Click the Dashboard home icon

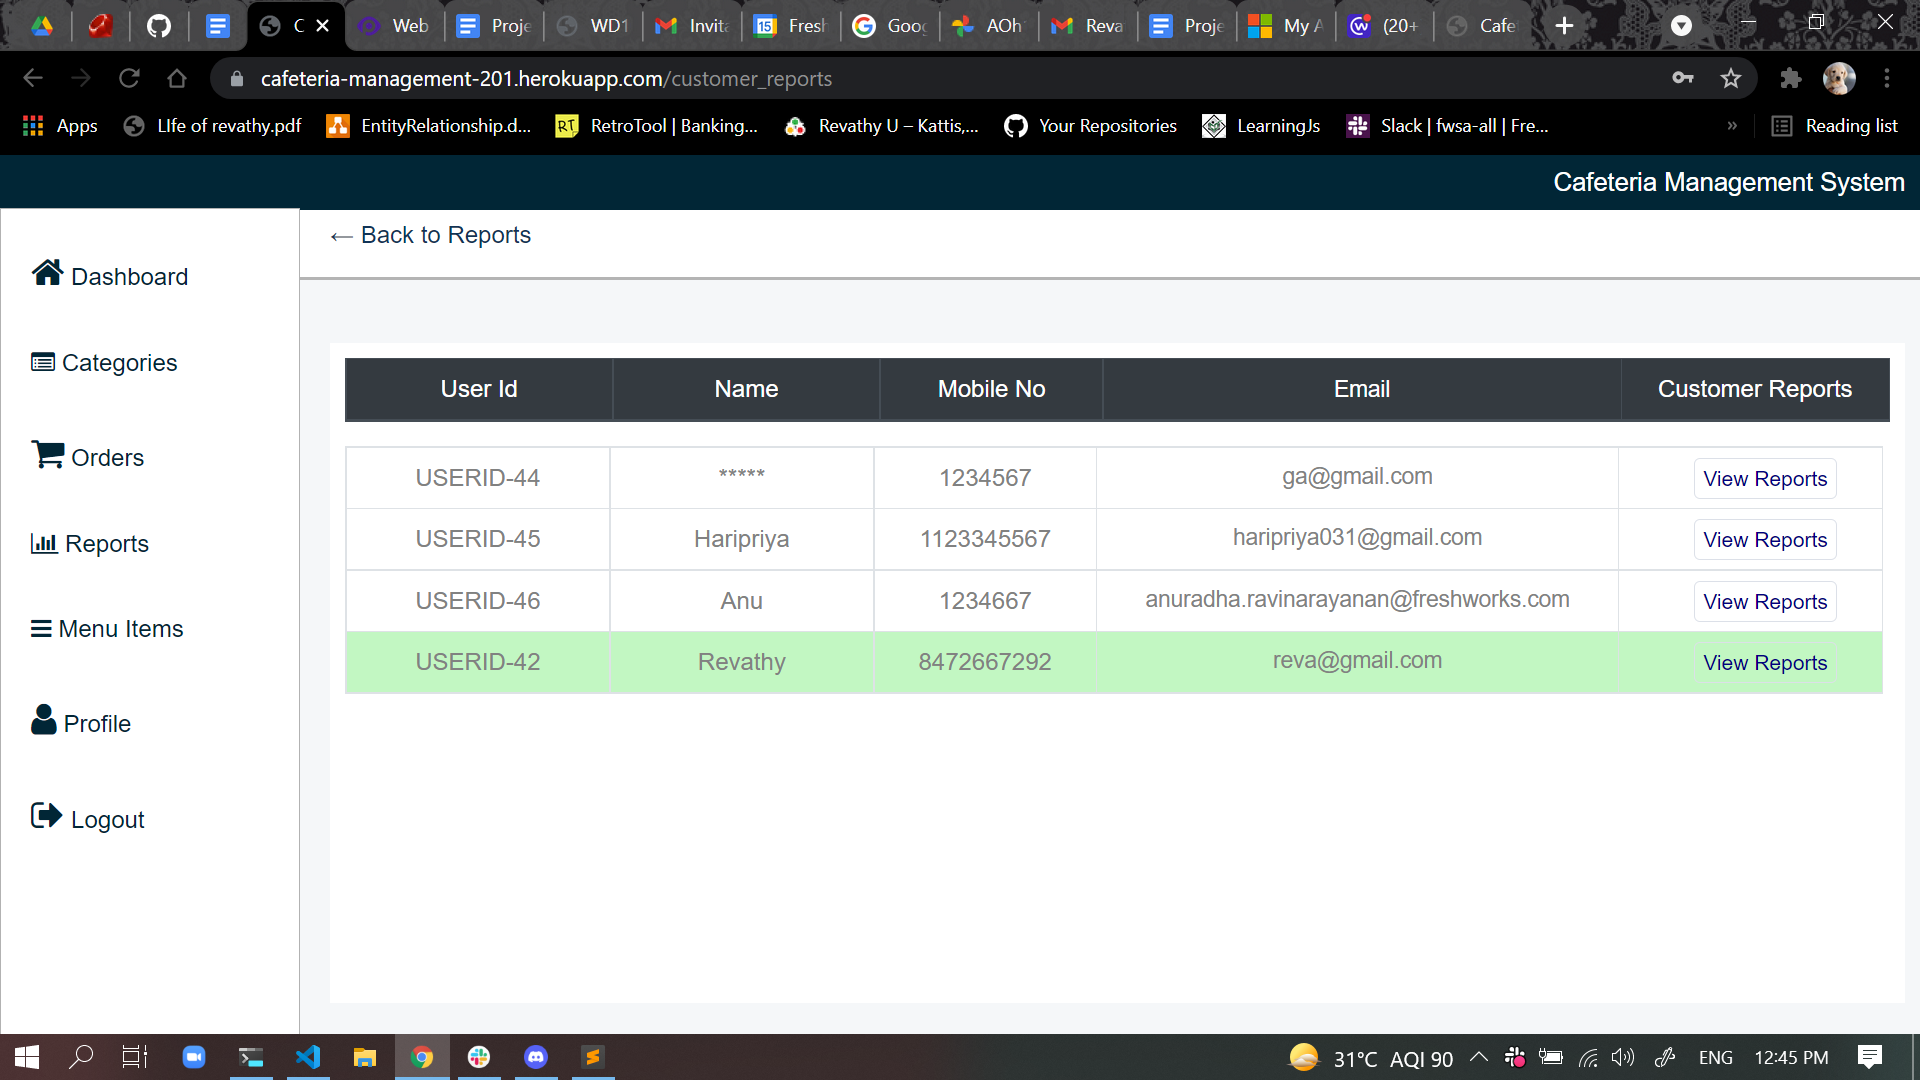47,273
